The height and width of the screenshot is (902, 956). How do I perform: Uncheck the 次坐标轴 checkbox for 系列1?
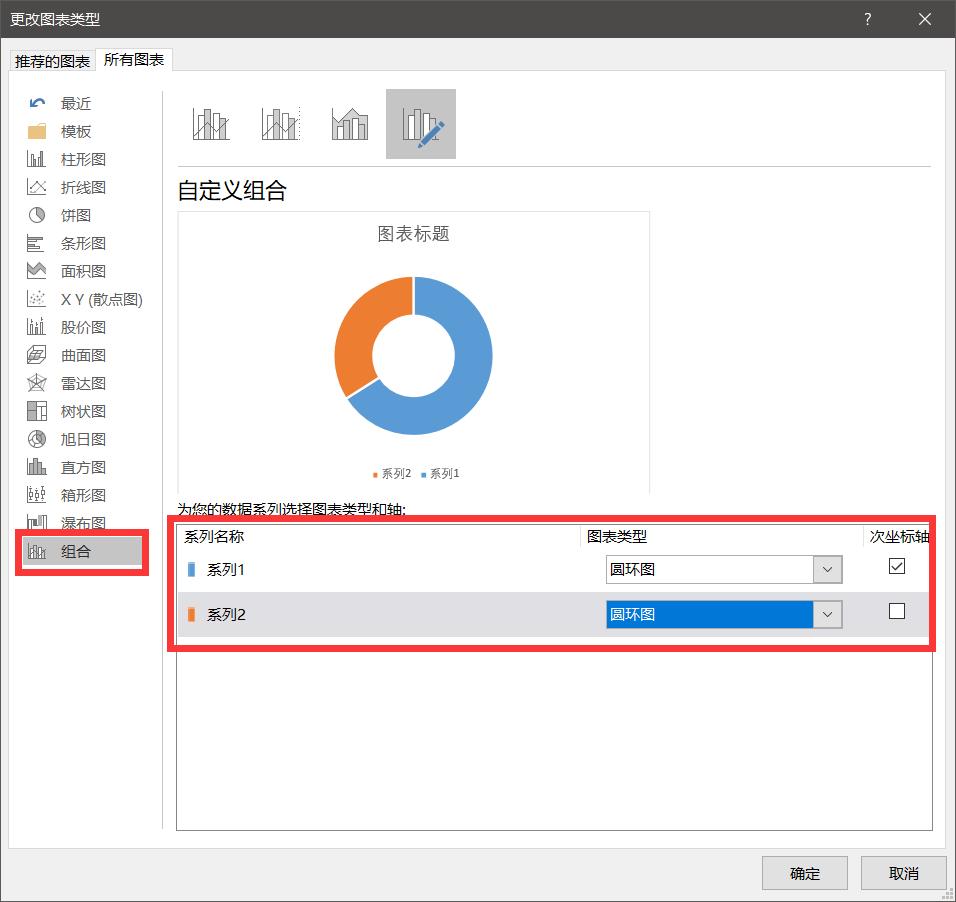click(896, 566)
